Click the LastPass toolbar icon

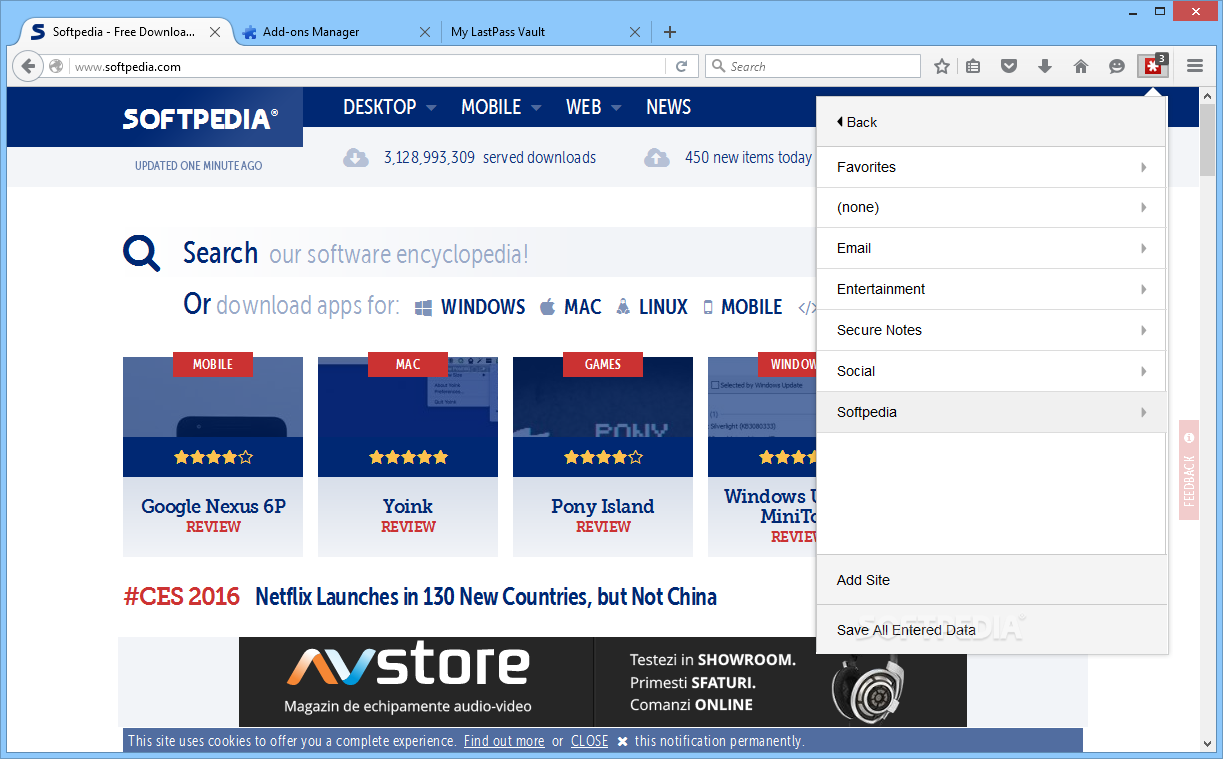click(x=1152, y=66)
